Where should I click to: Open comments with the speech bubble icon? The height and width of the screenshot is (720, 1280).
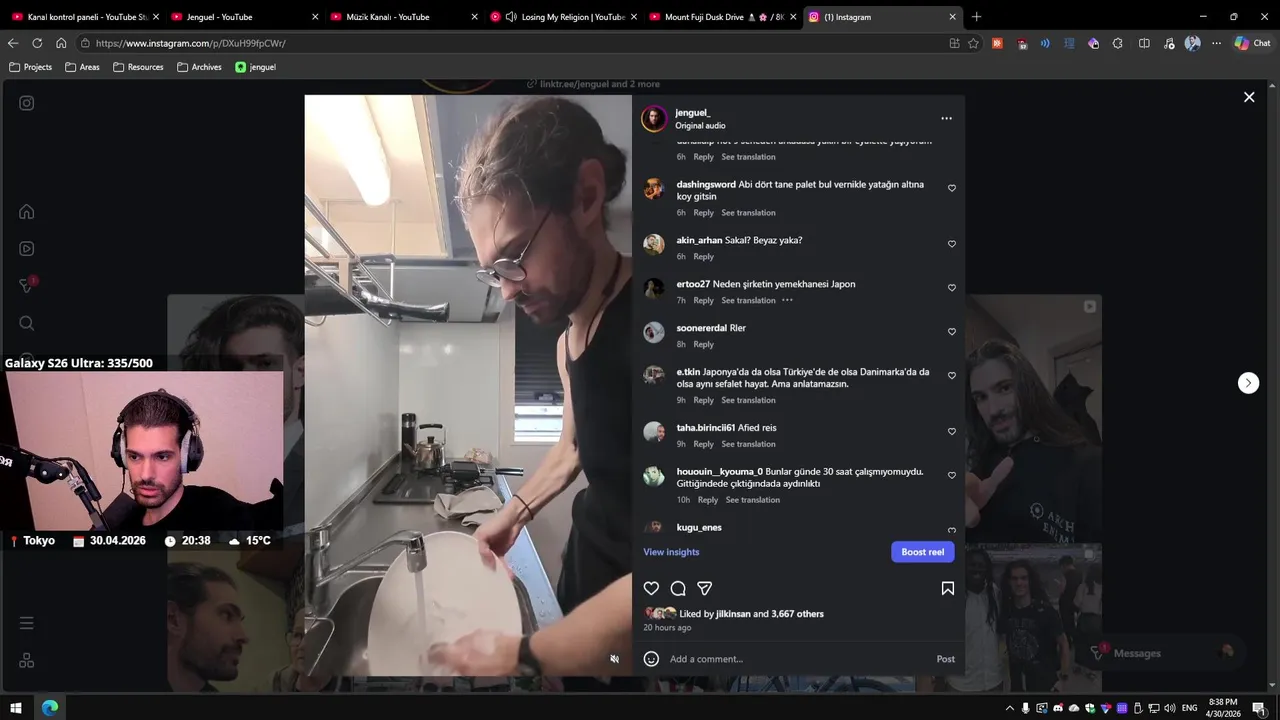click(678, 588)
